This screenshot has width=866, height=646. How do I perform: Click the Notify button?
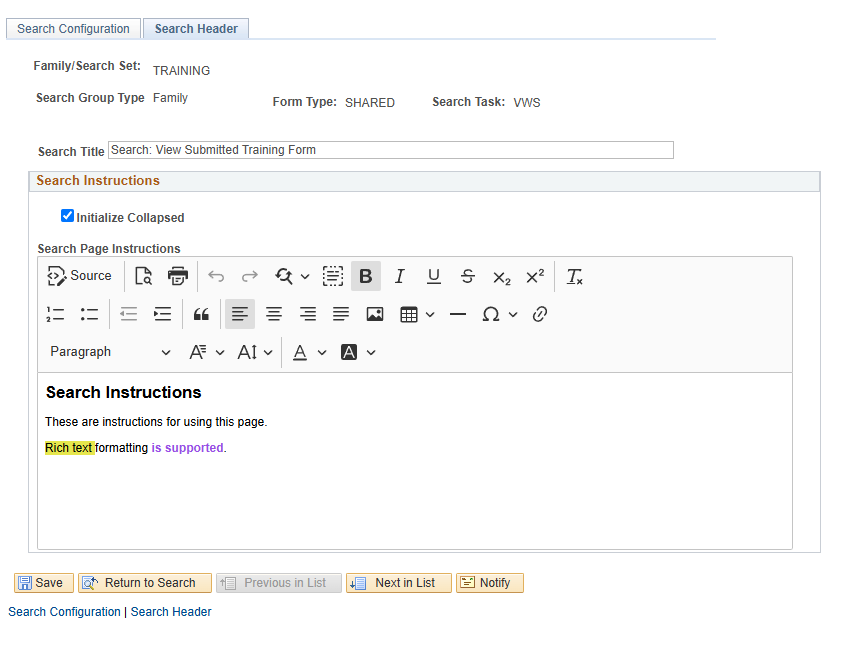(x=490, y=583)
